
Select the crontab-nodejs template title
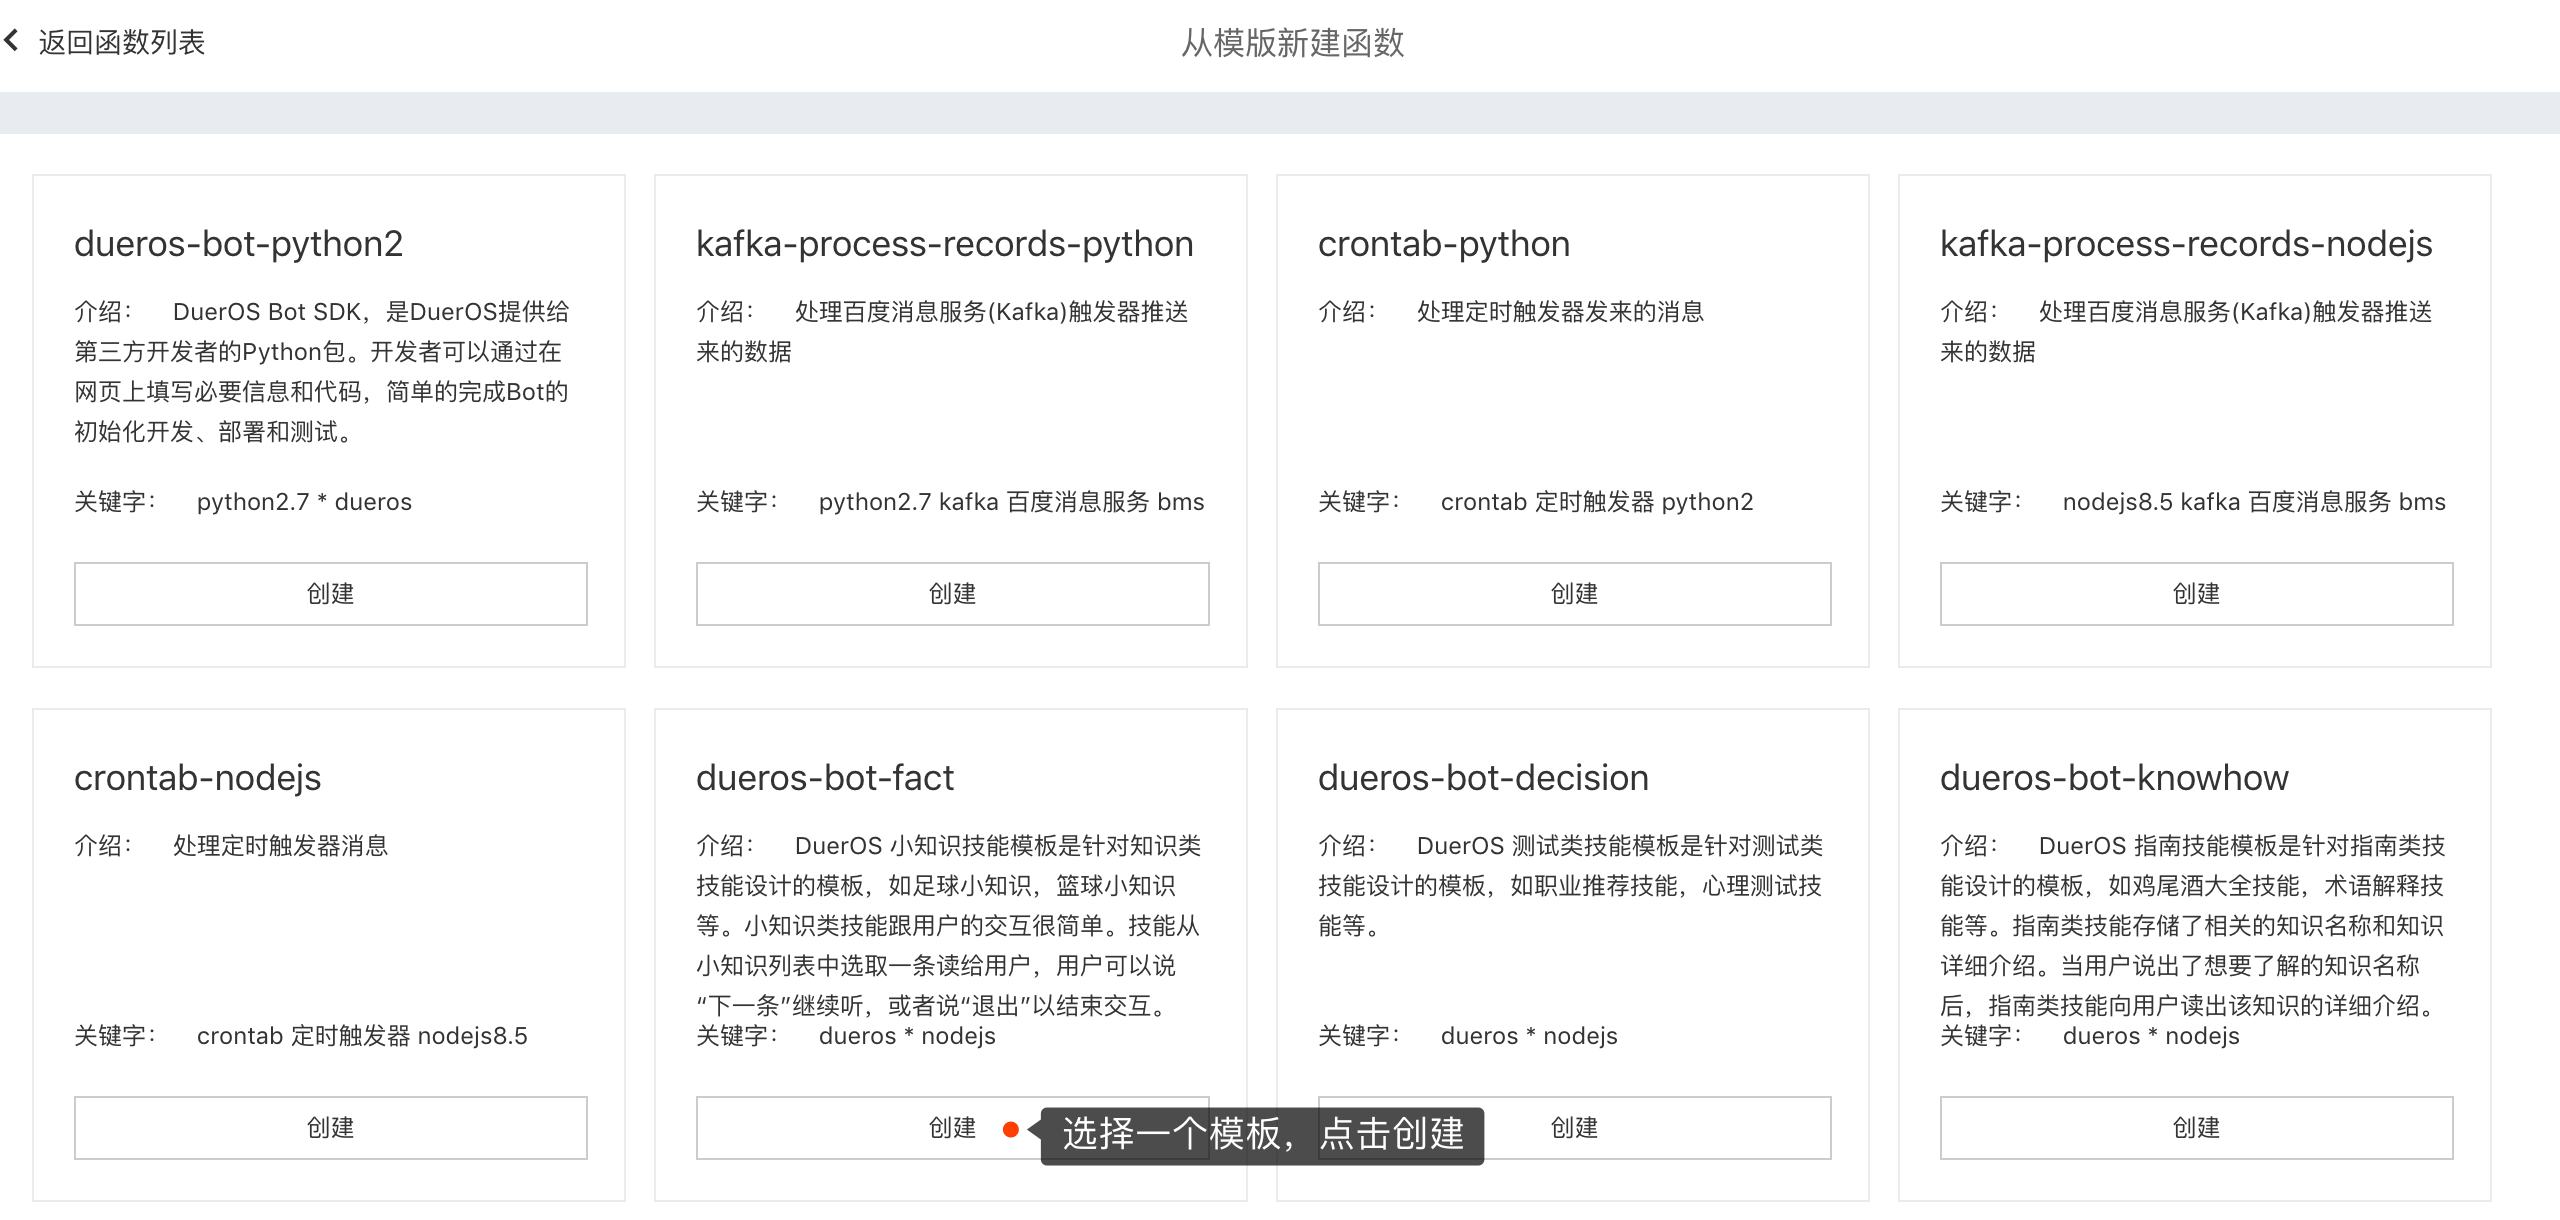(198, 778)
